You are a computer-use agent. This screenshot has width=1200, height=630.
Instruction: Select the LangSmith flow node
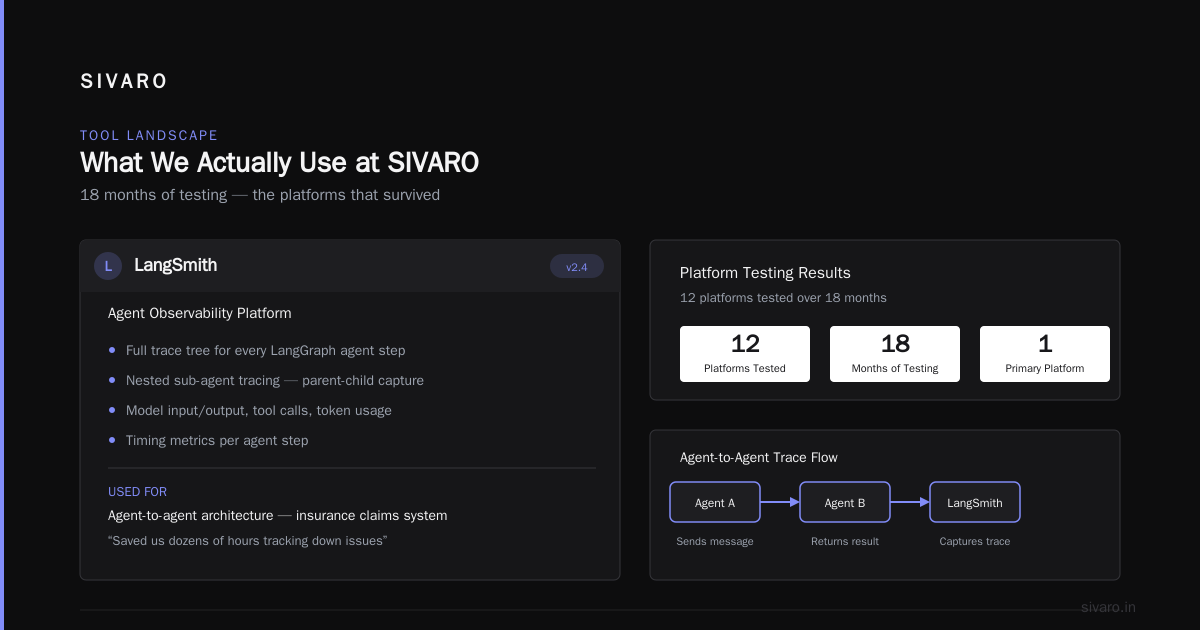[975, 503]
